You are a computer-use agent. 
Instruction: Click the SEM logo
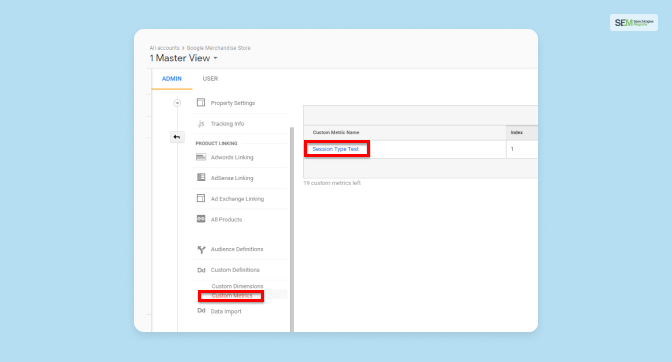[x=633, y=23]
